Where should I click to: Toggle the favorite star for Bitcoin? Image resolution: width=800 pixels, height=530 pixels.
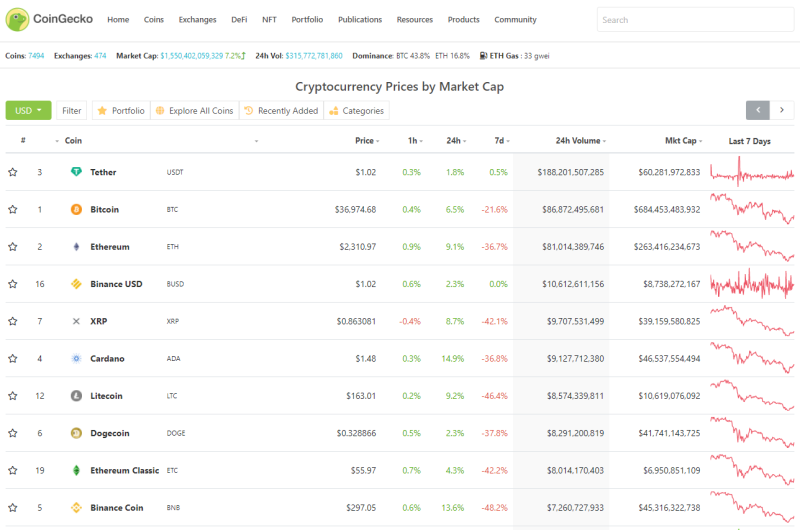click(13, 209)
